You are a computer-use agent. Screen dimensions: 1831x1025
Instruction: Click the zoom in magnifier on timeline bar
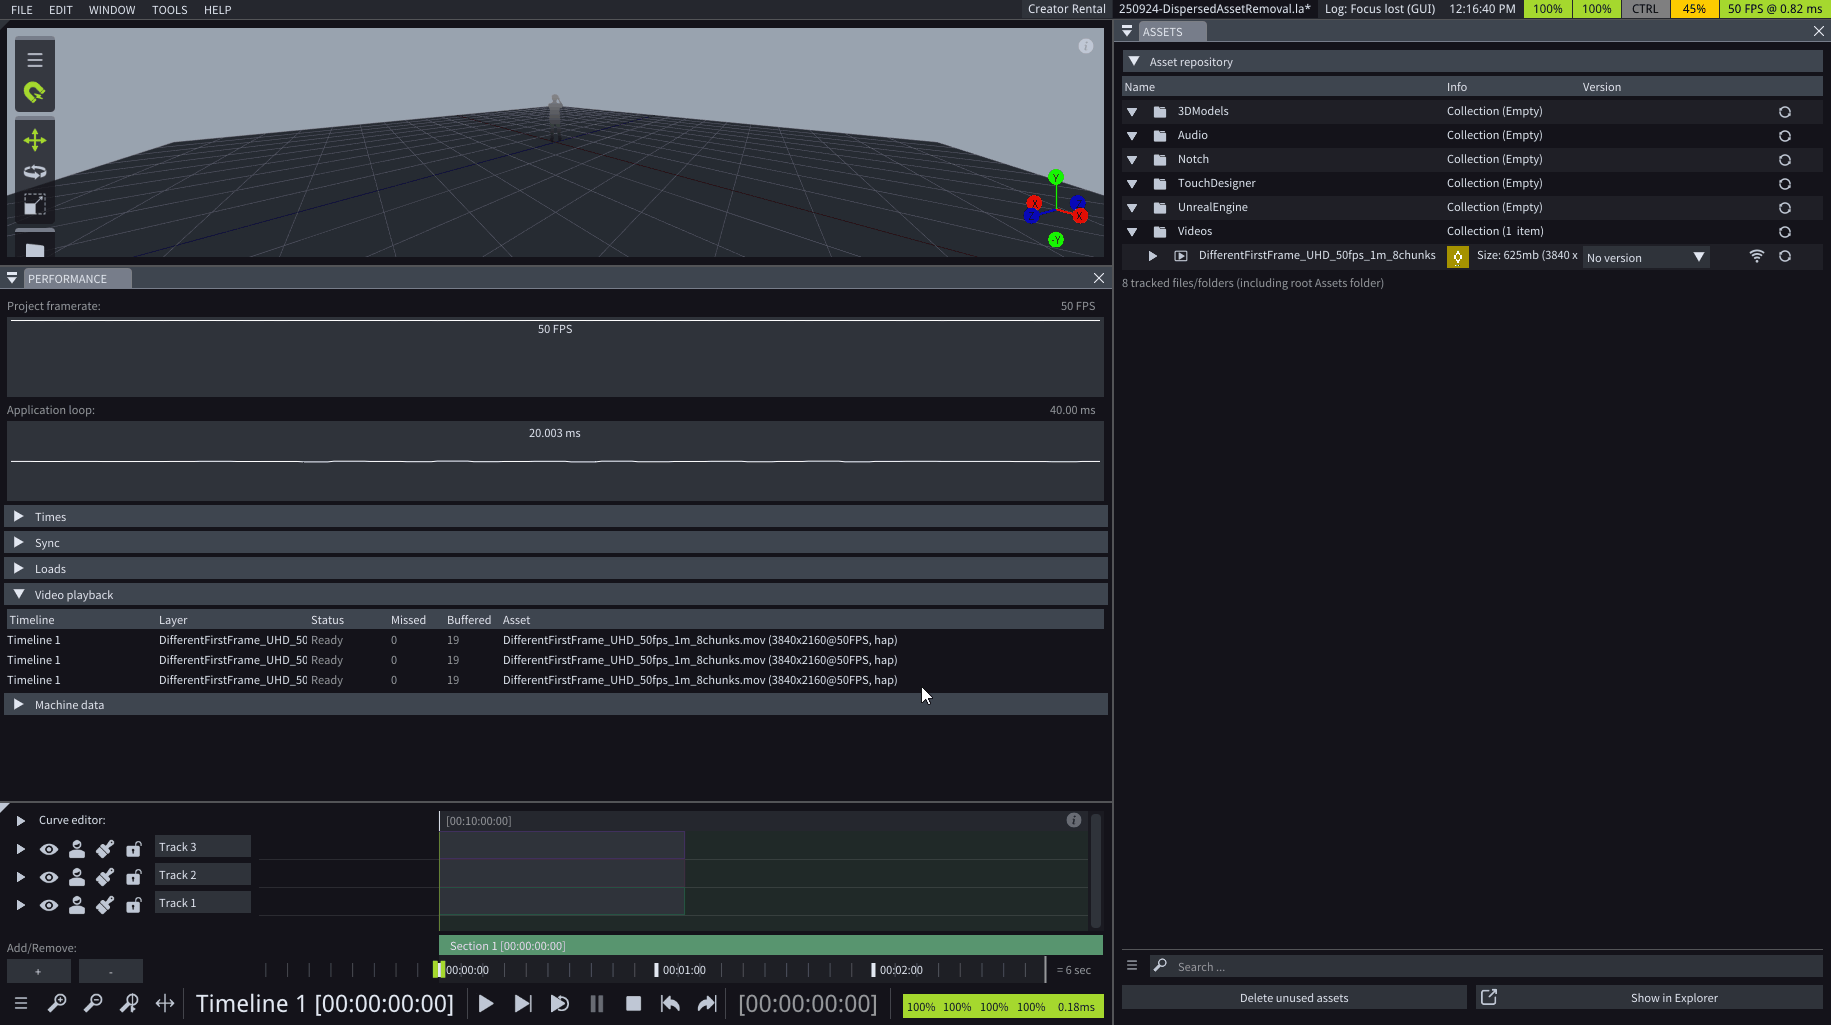[x=57, y=1003]
